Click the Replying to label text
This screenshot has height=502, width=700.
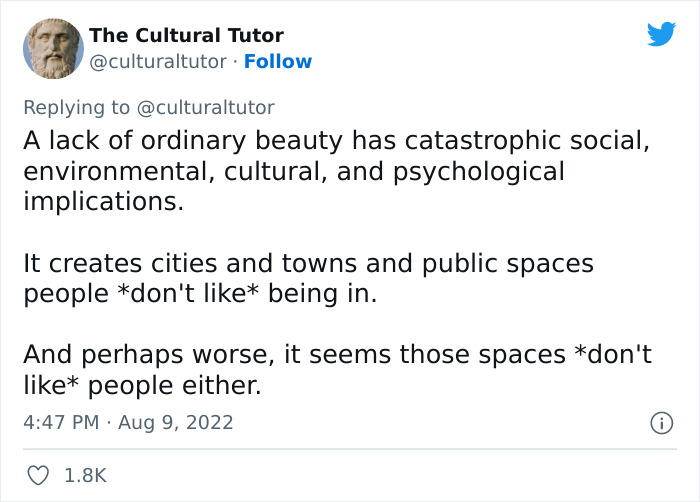click(77, 108)
